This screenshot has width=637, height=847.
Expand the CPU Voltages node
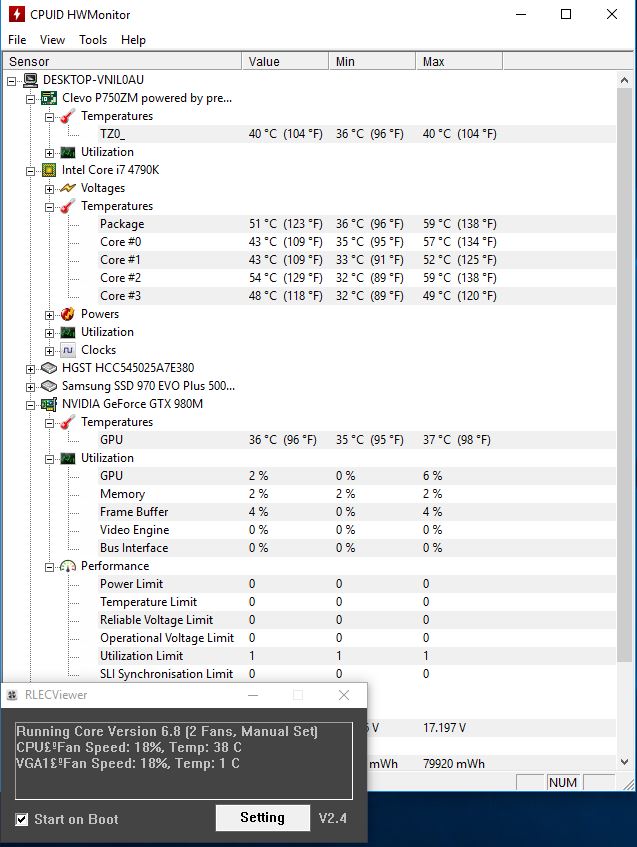click(49, 188)
